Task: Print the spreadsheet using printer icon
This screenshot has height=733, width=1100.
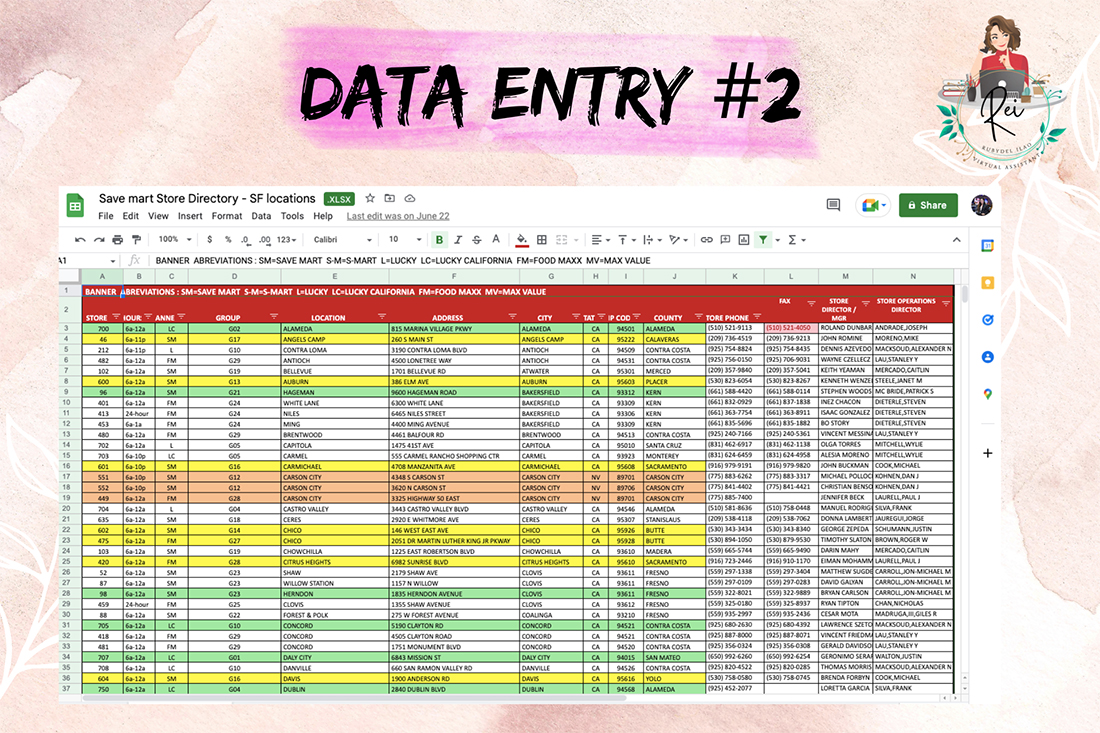Action: pyautogui.click(x=118, y=240)
